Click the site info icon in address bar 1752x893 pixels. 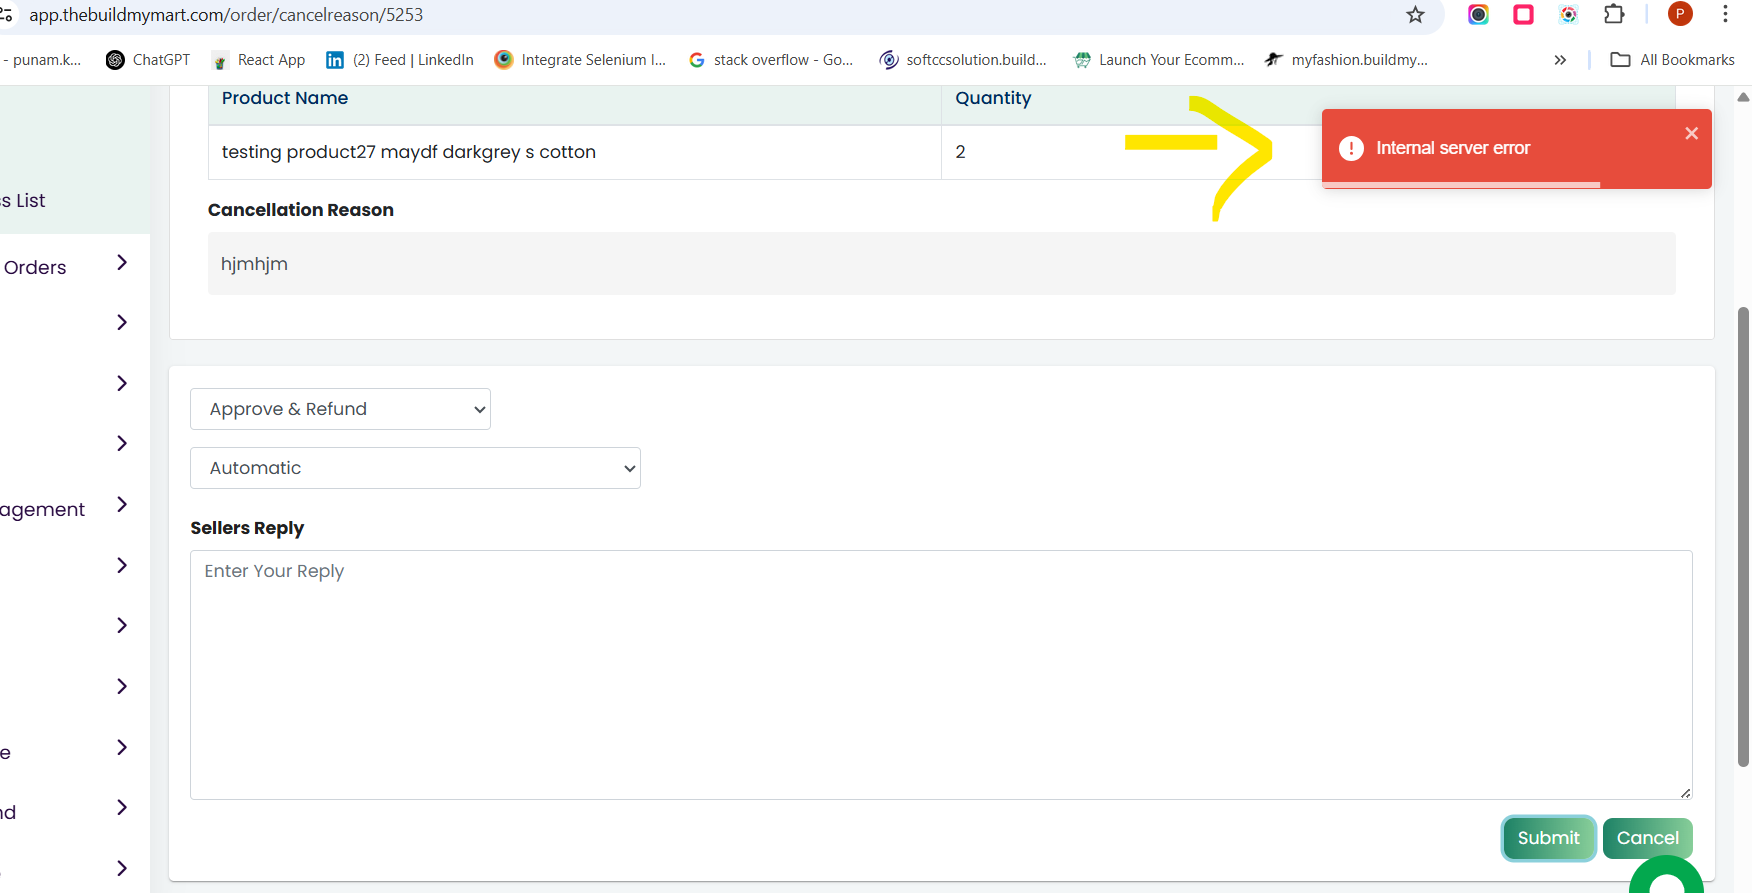tap(6, 15)
